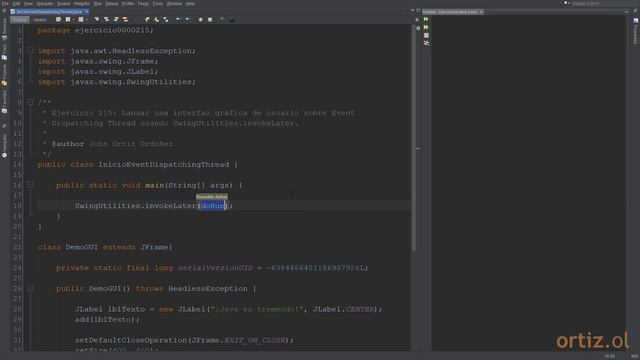Image resolution: width=640 pixels, height=360 pixels.
Task: Click the error stripe mark beside scrollbar
Action: [x=418, y=149]
